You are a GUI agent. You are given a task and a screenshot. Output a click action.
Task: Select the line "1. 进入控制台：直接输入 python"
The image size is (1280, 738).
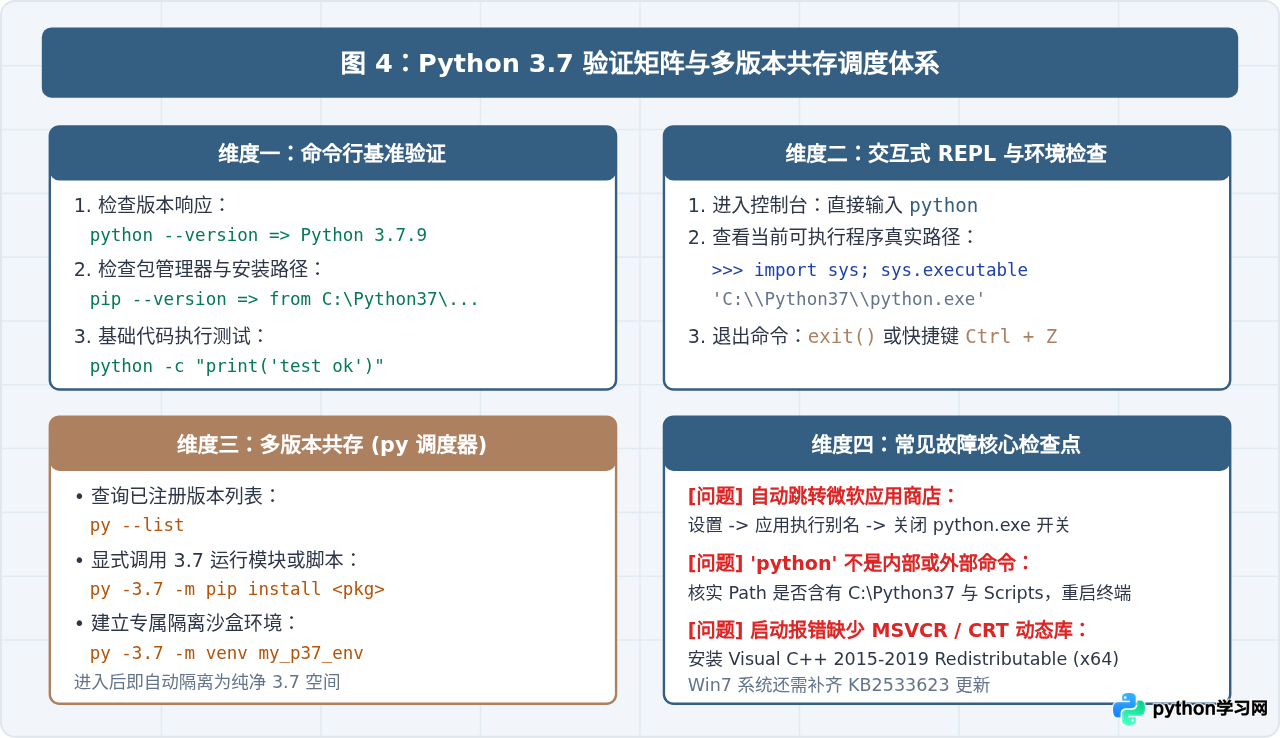tap(833, 205)
